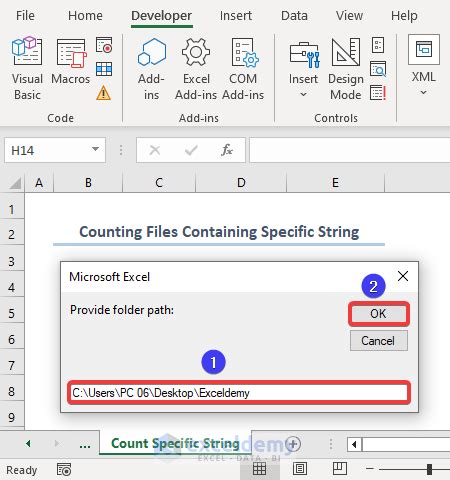Switch to Page Break Preview

[x=340, y=469]
